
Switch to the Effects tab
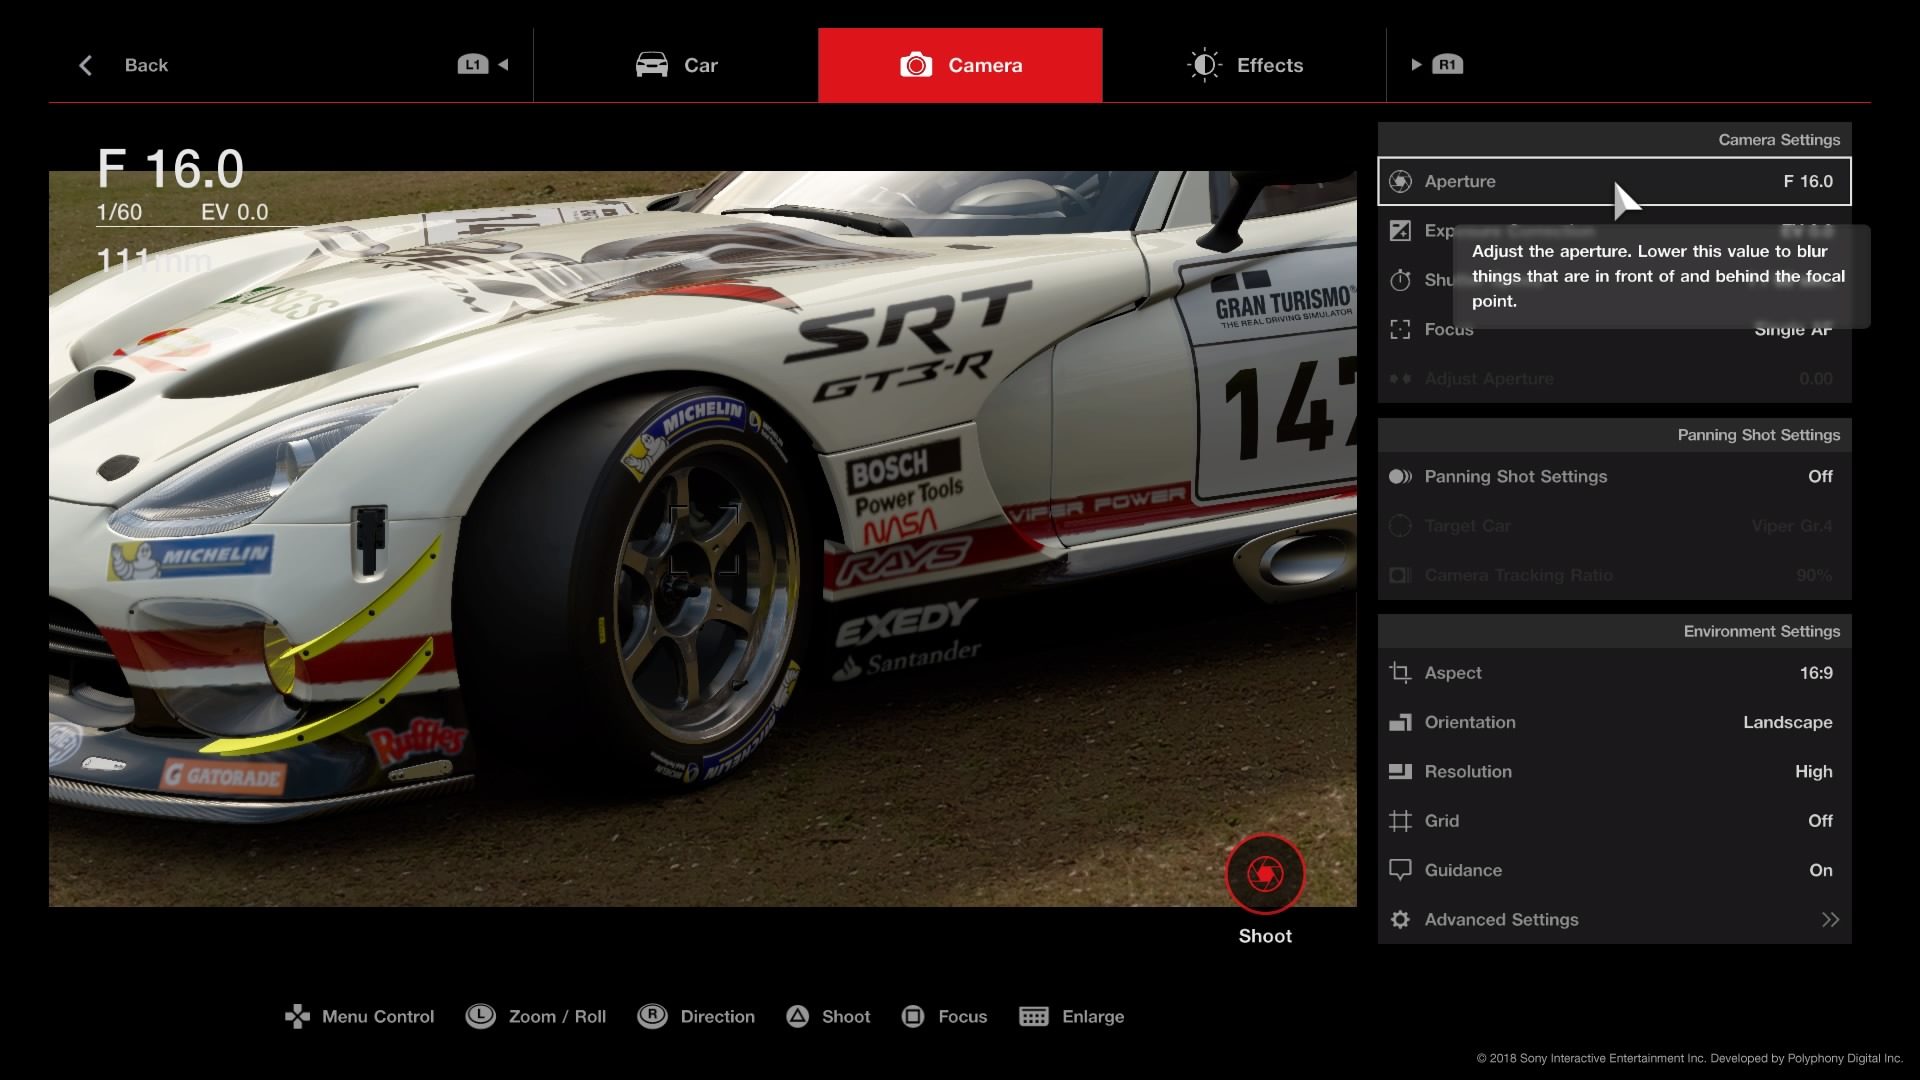click(x=1244, y=65)
